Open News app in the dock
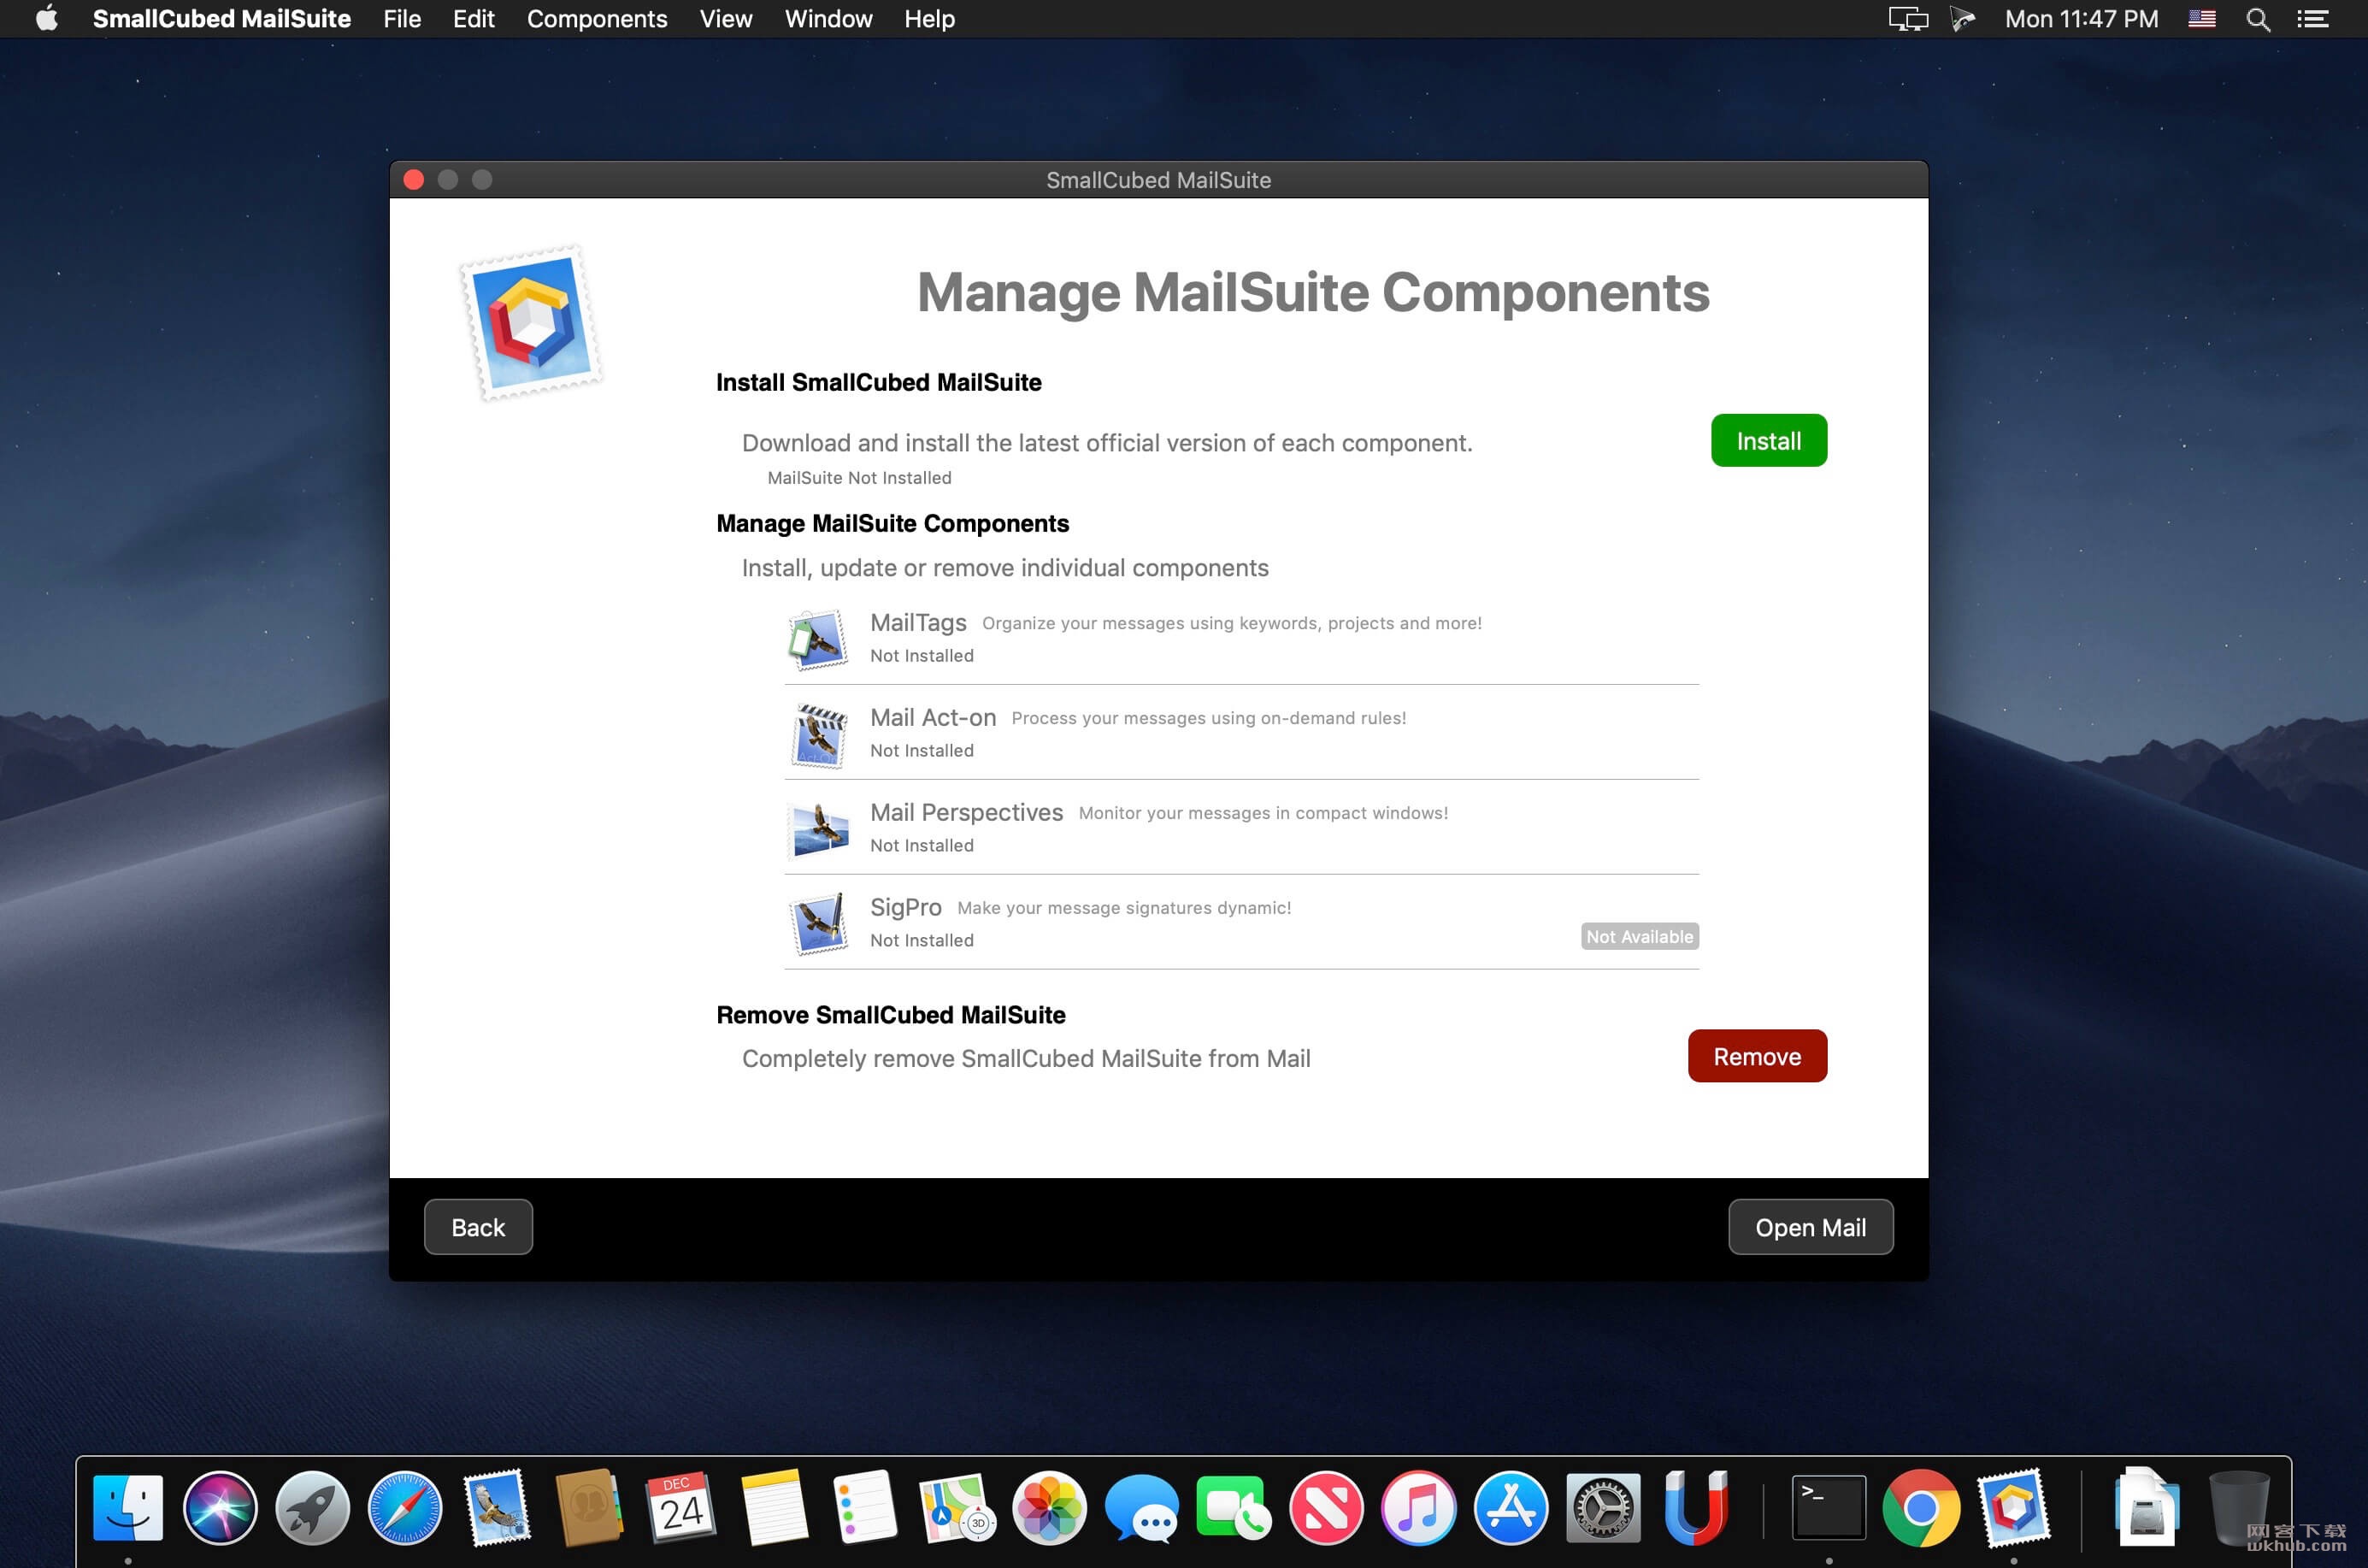2368x1568 pixels. (1326, 1507)
